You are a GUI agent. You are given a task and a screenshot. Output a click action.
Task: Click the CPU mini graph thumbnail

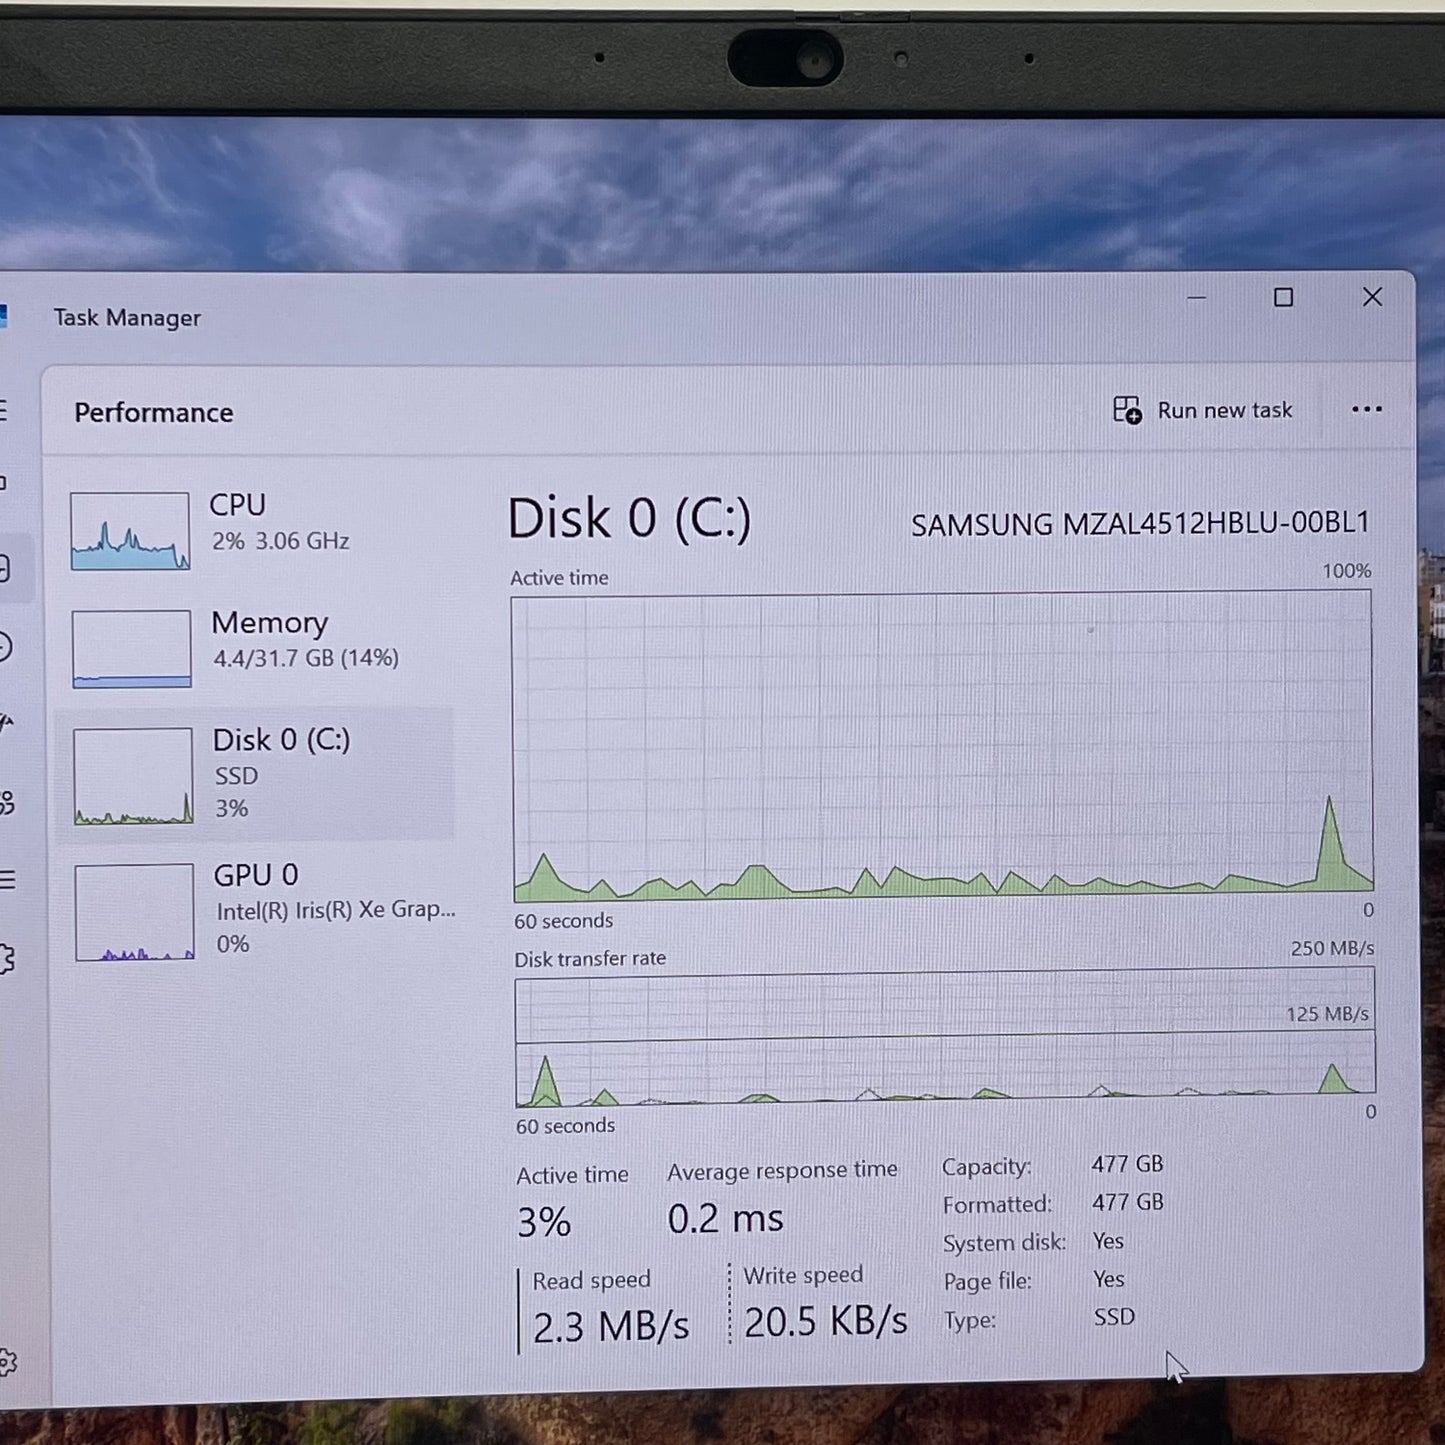click(130, 531)
